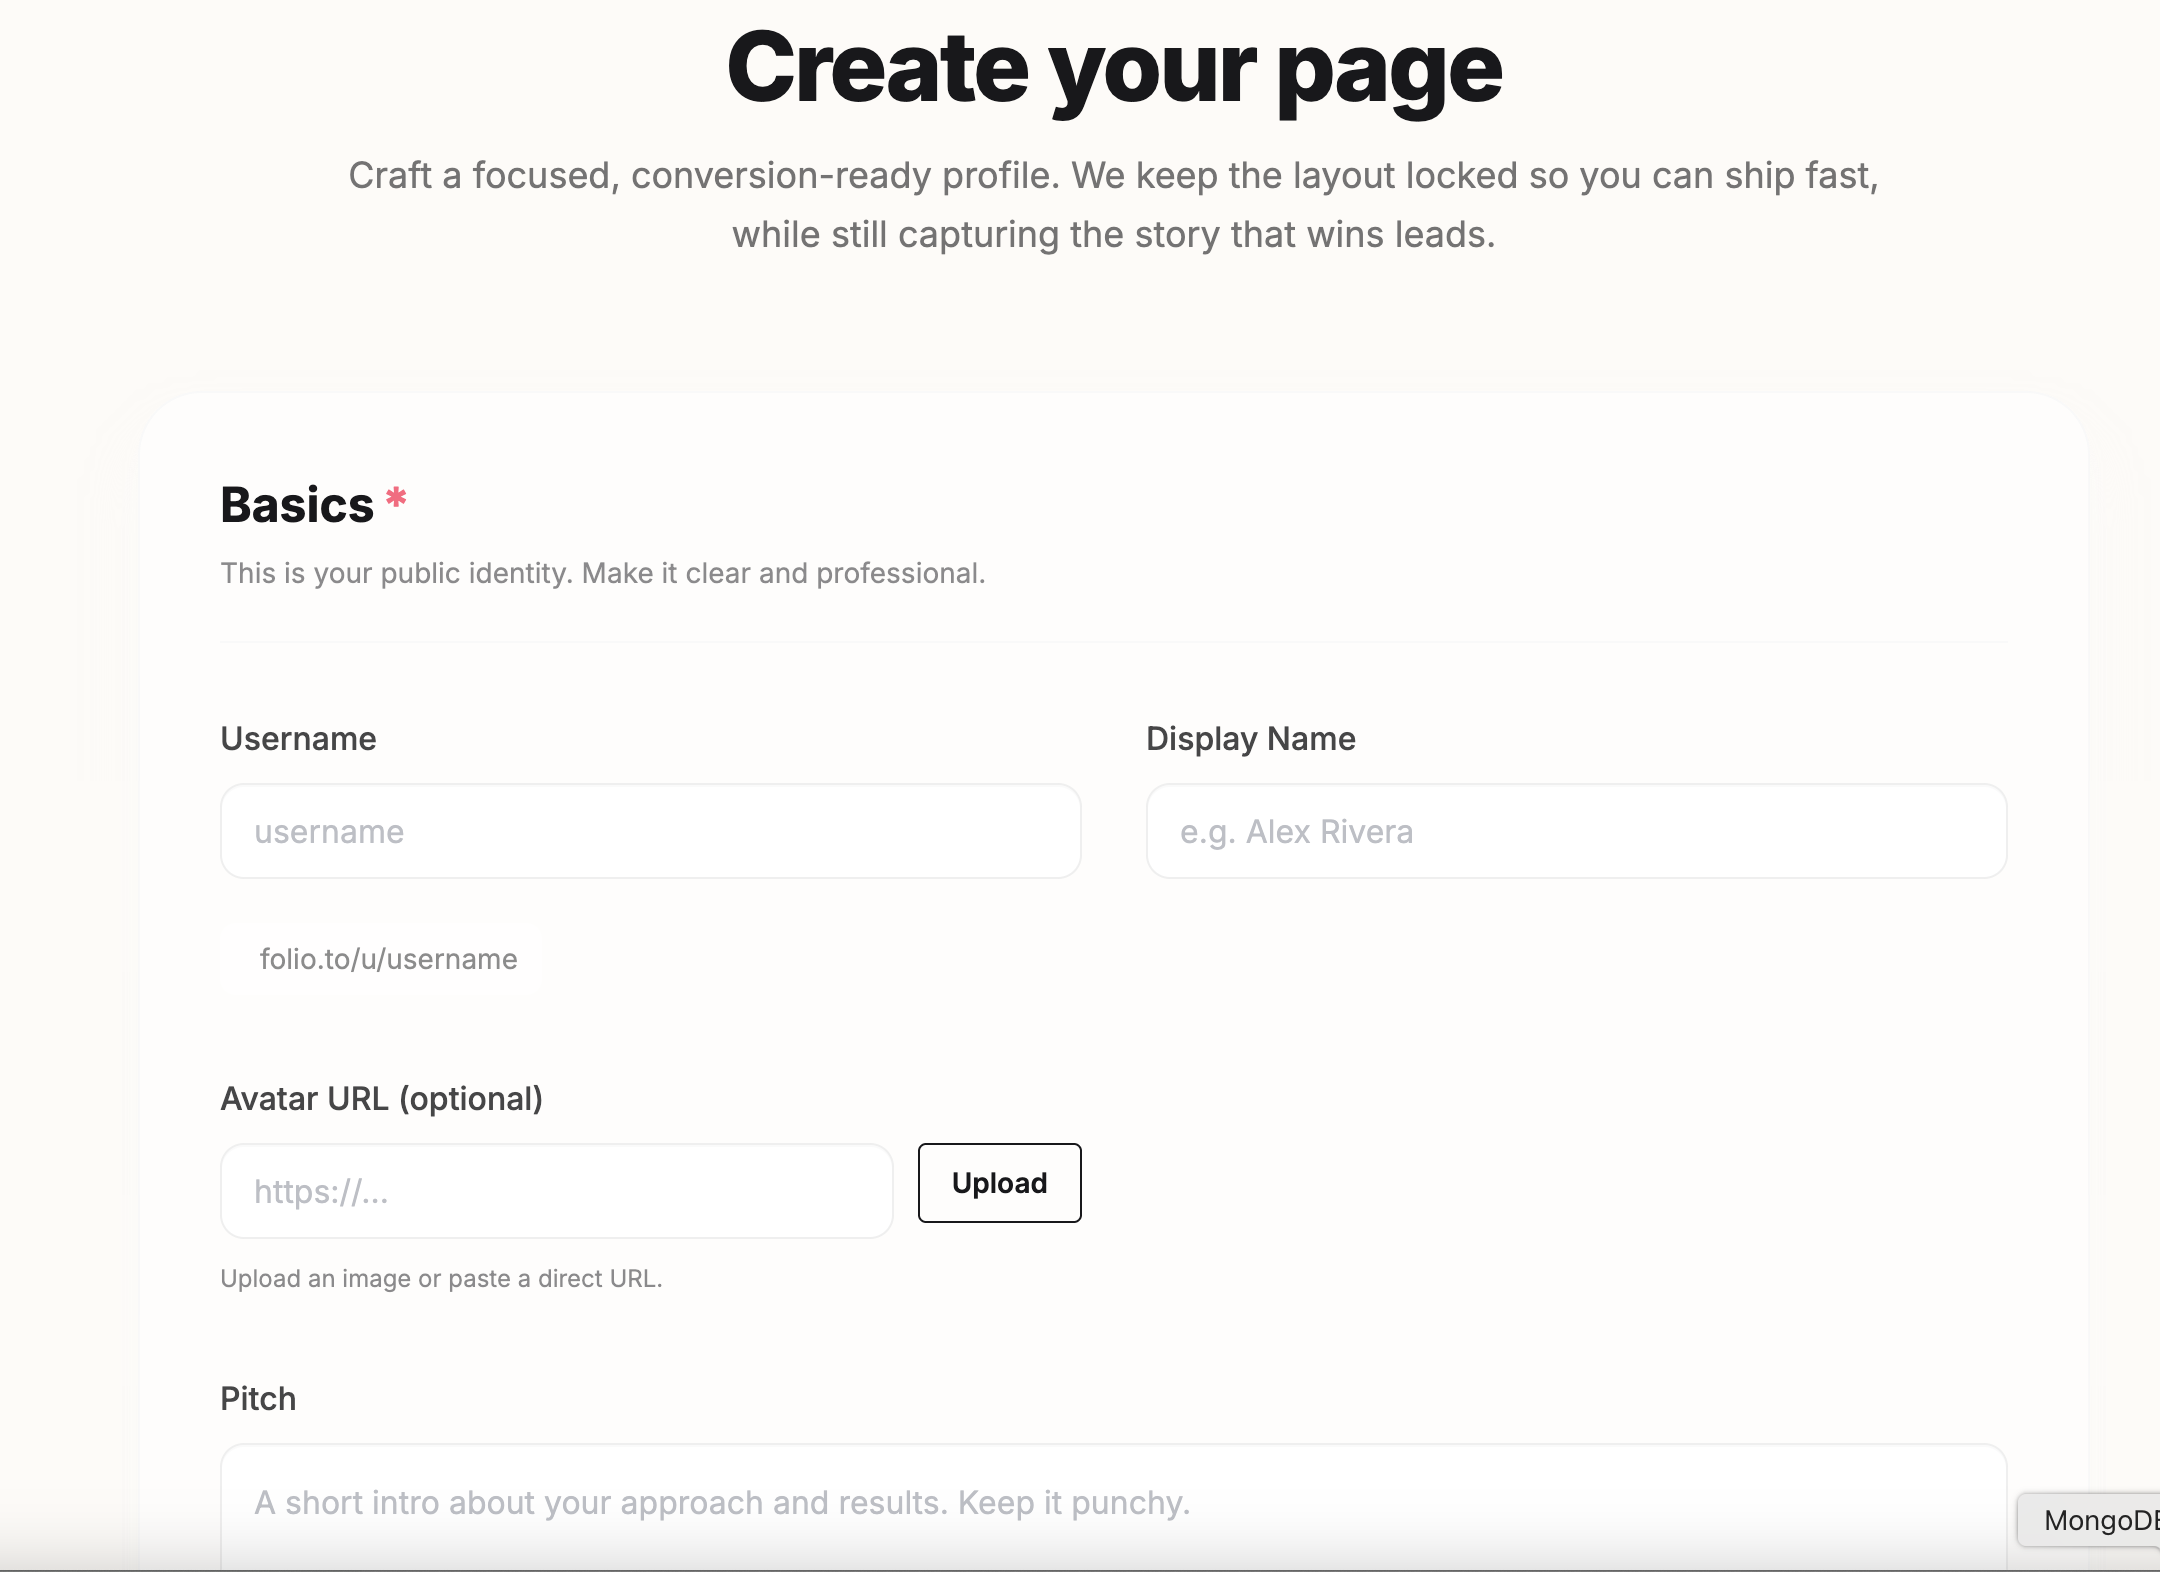
Task: Click the 'This is your public identity' description
Action: 602,573
